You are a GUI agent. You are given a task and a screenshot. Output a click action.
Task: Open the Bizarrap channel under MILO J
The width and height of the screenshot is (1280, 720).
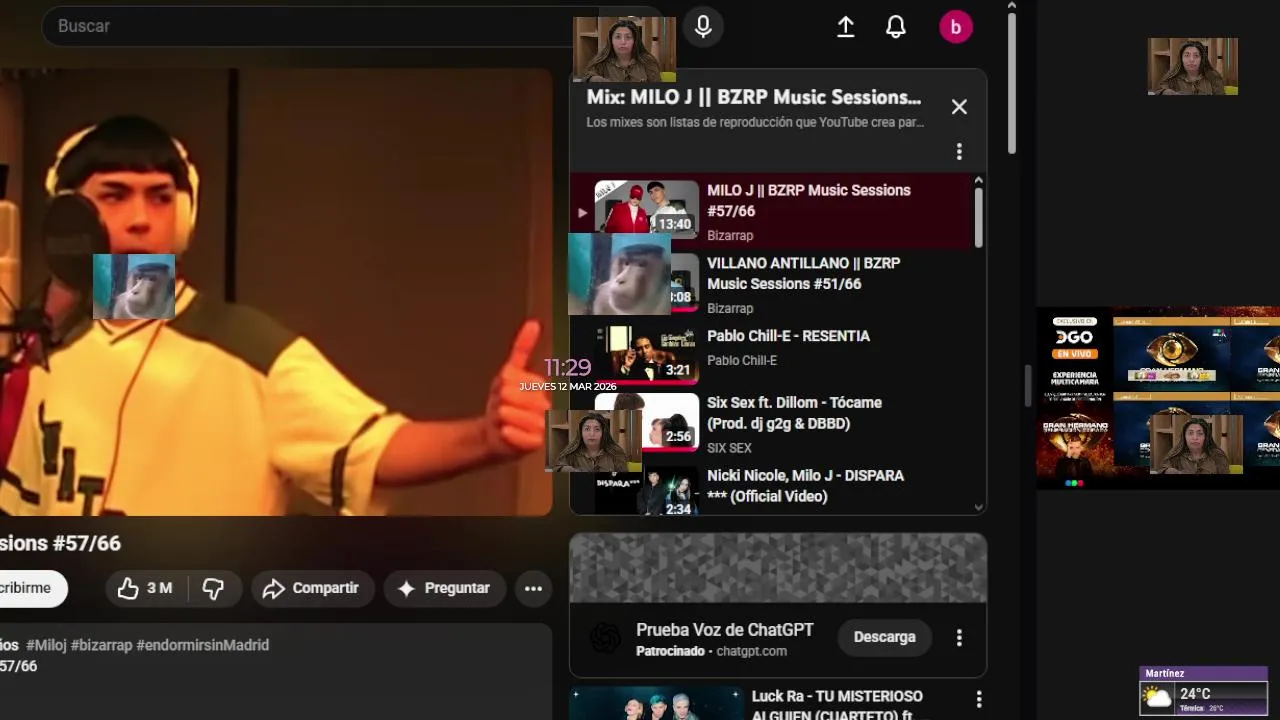[x=730, y=235]
